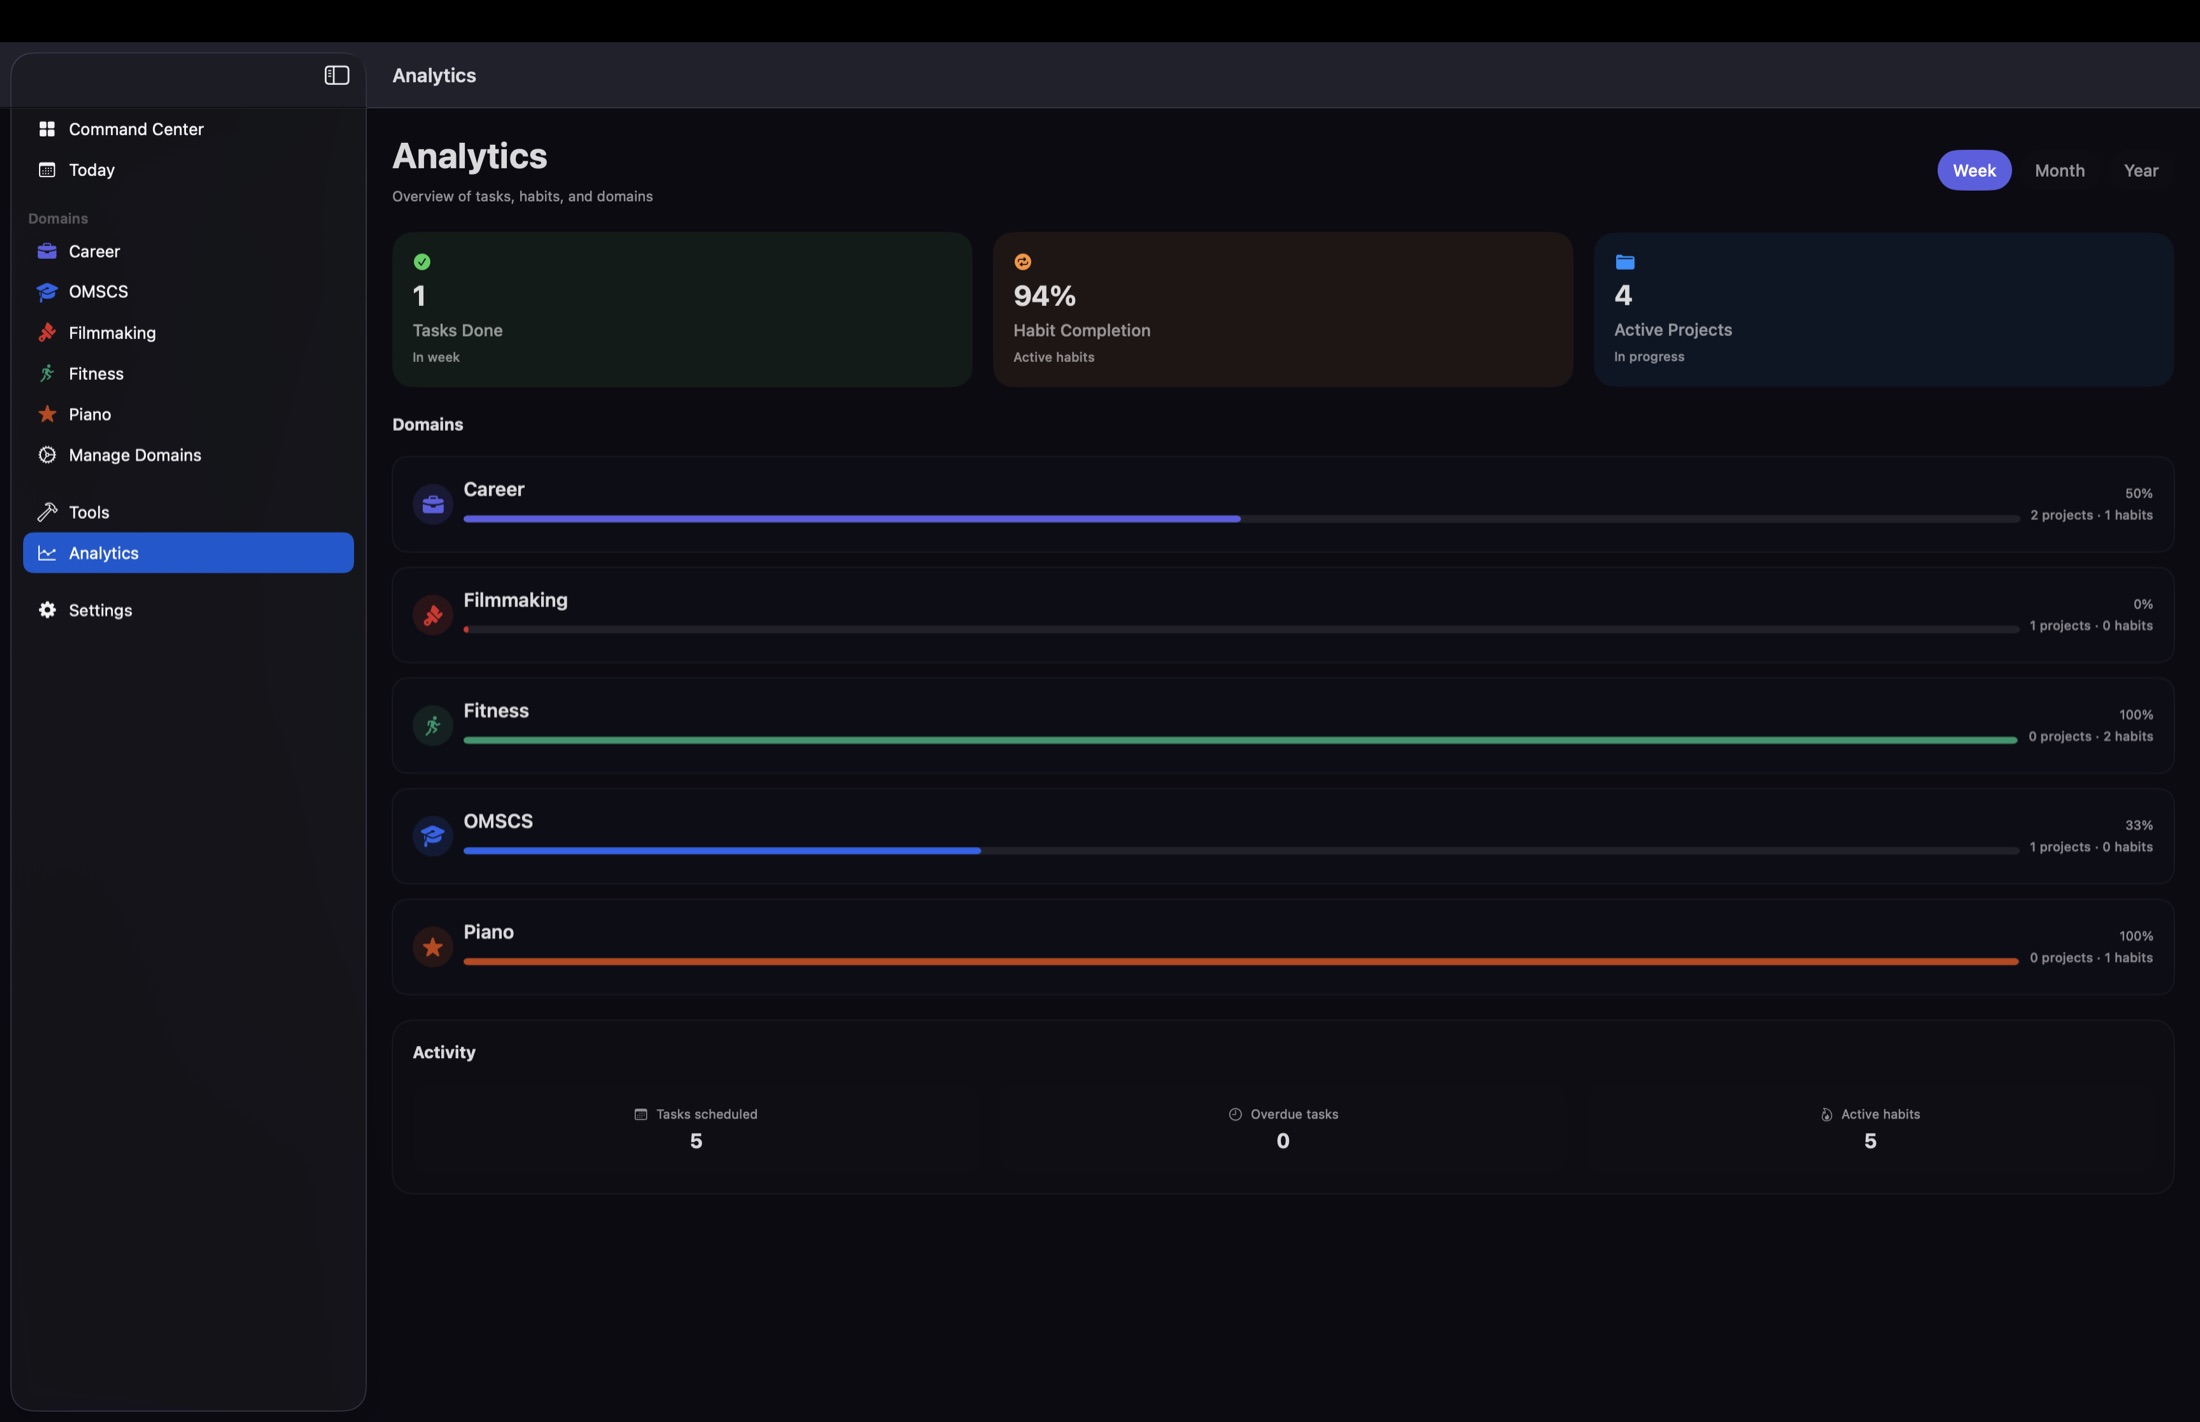Open OMSCS via the graduation cap icon

tap(48, 292)
